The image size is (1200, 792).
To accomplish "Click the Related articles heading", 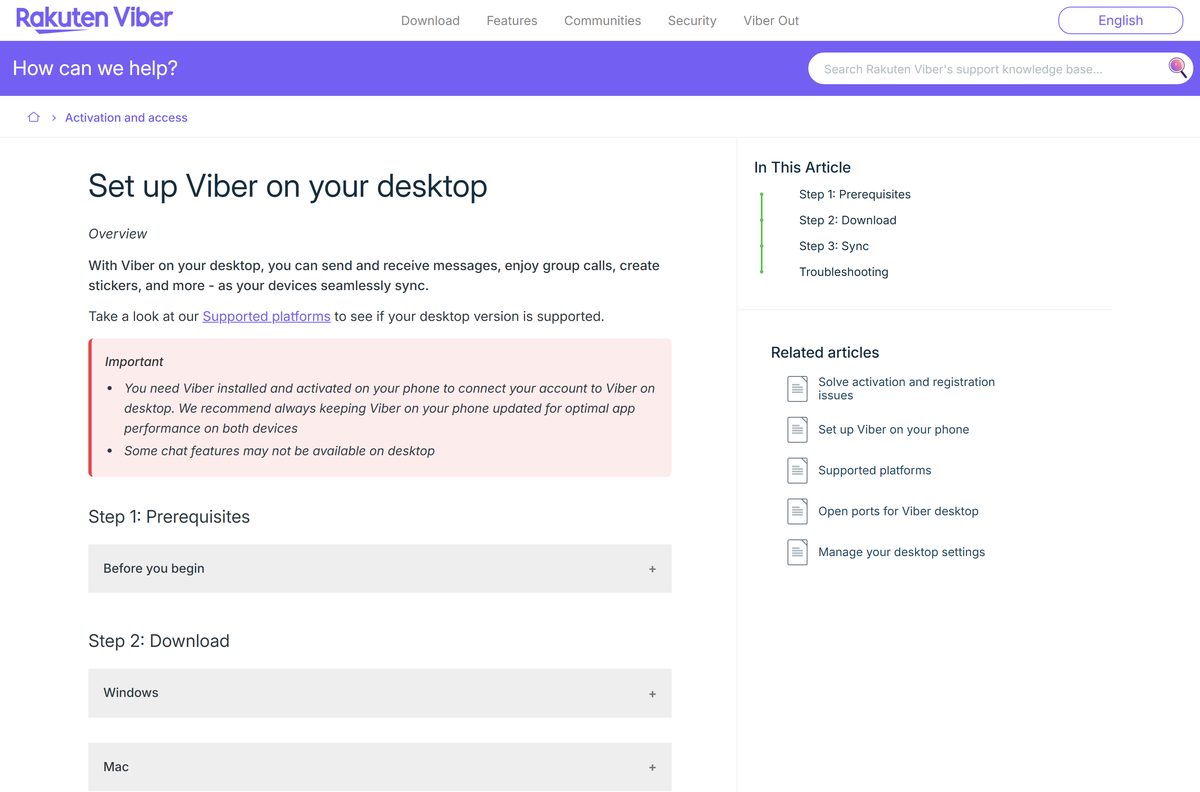I will [x=825, y=352].
